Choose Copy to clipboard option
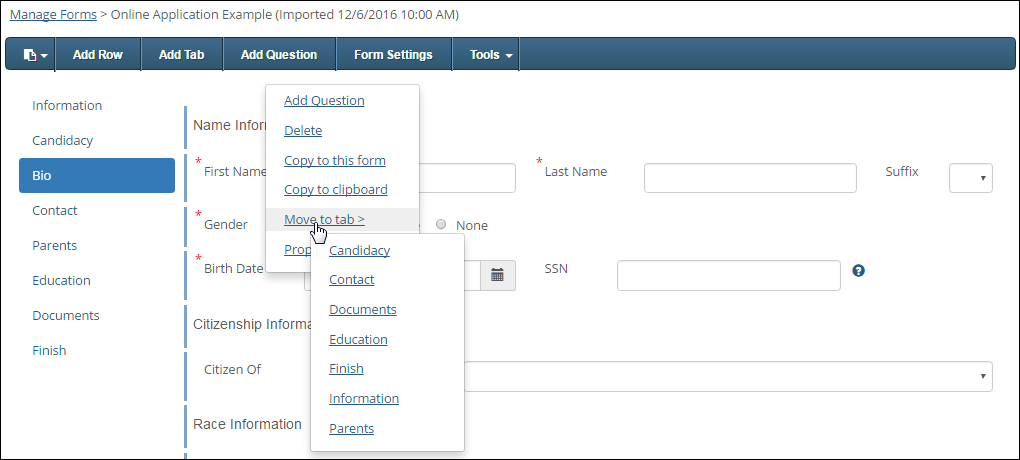 coord(335,189)
